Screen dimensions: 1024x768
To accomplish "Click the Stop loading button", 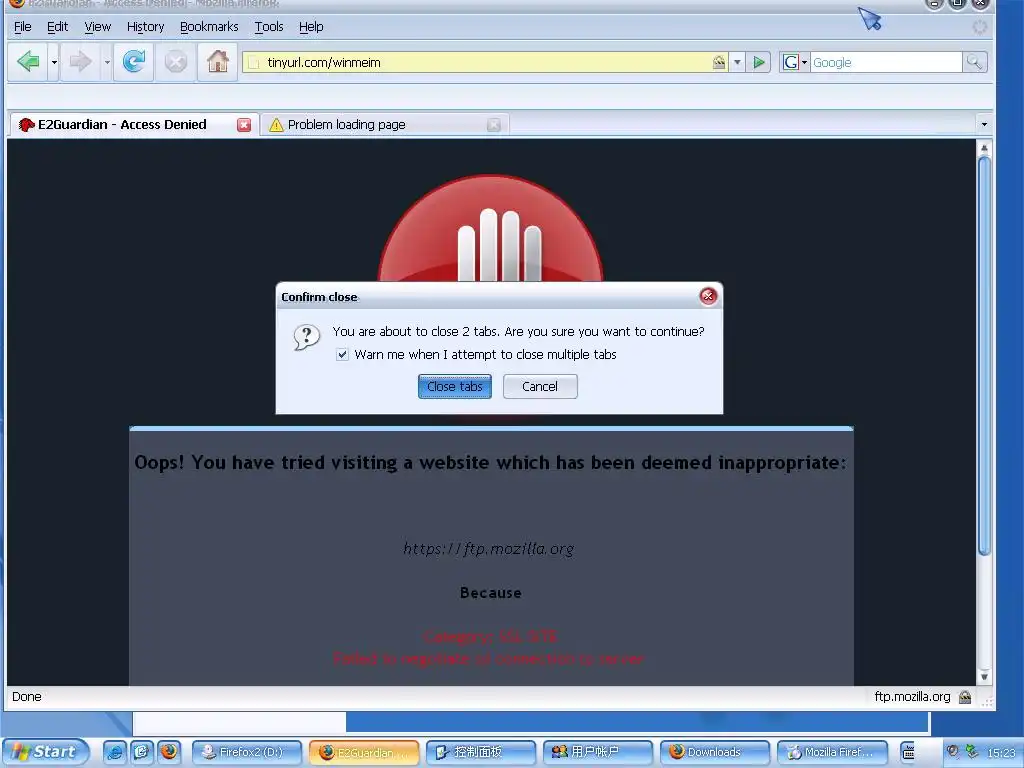I will (176, 62).
